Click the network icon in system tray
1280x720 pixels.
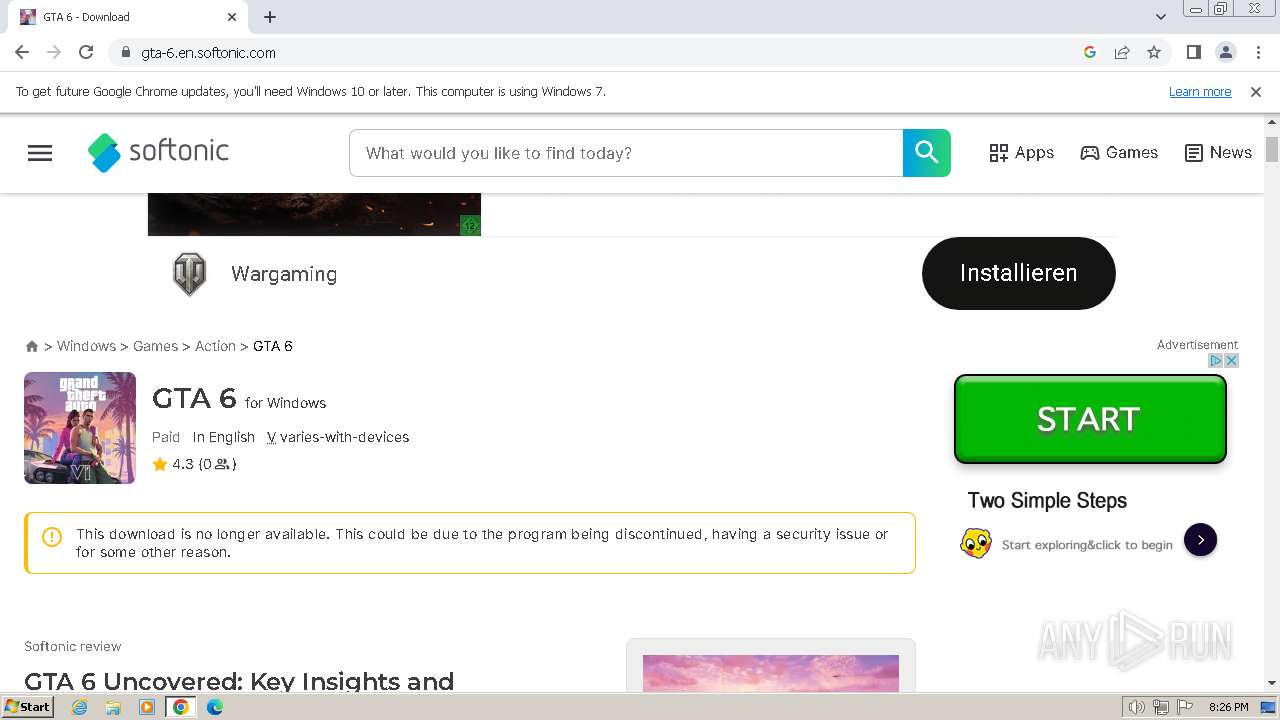(x=1161, y=707)
